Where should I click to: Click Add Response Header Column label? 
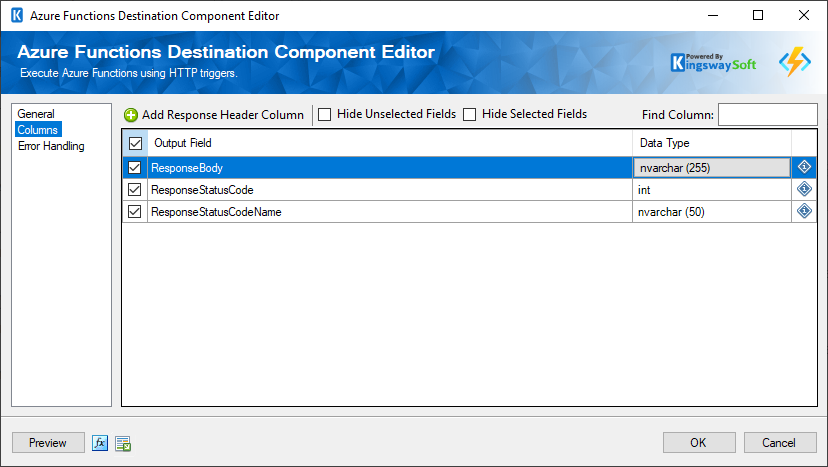coord(223,115)
